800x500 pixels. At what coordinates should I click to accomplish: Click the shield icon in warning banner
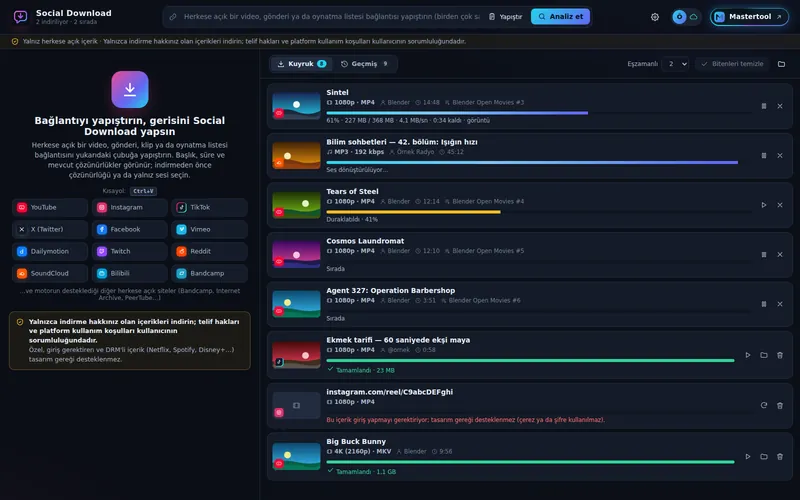tap(15, 41)
